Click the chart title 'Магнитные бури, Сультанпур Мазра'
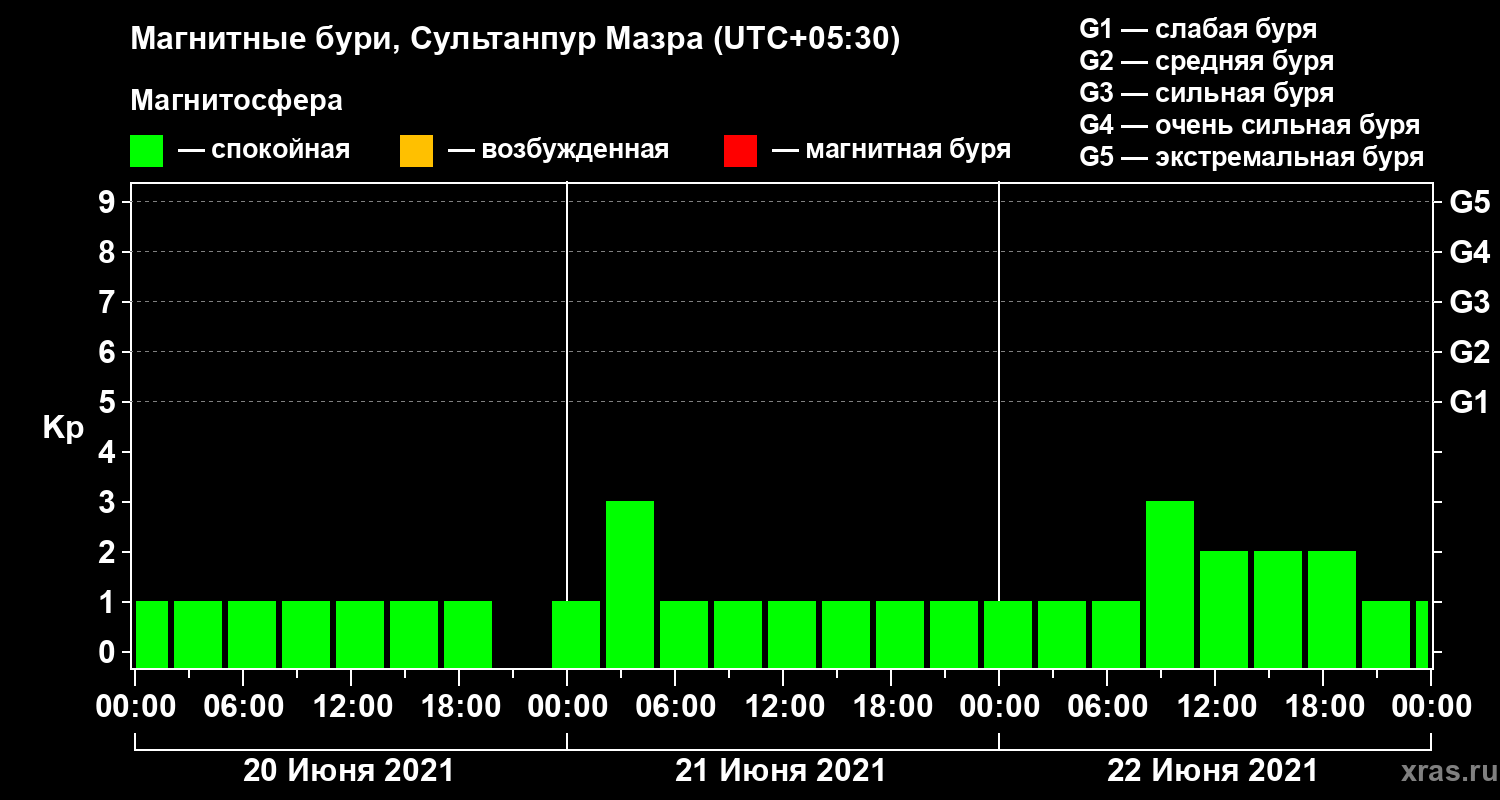Viewport: 1500px width, 800px height. 416,40
